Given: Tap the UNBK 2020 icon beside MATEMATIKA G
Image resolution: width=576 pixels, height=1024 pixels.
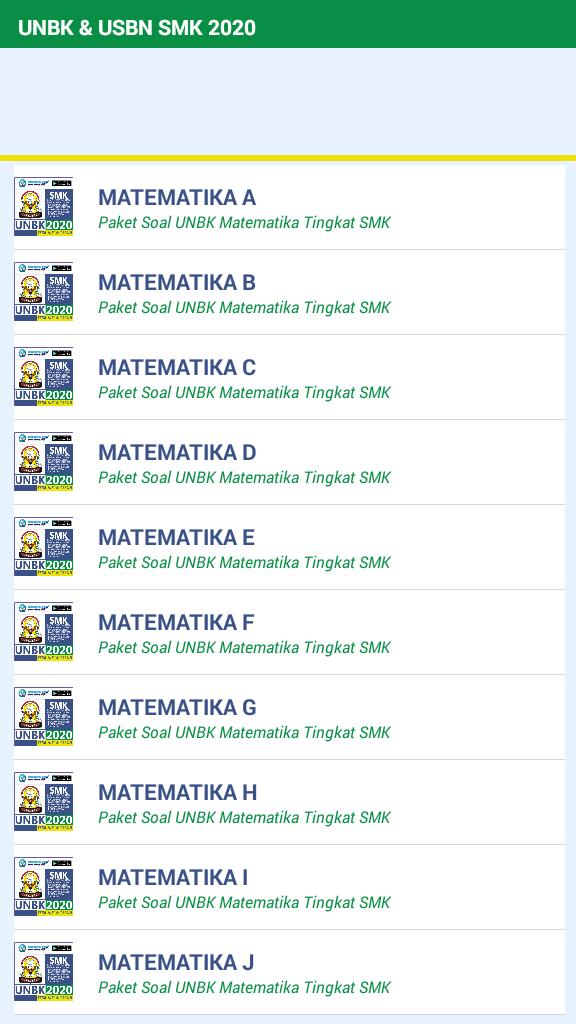Looking at the screenshot, I should pos(43,716).
